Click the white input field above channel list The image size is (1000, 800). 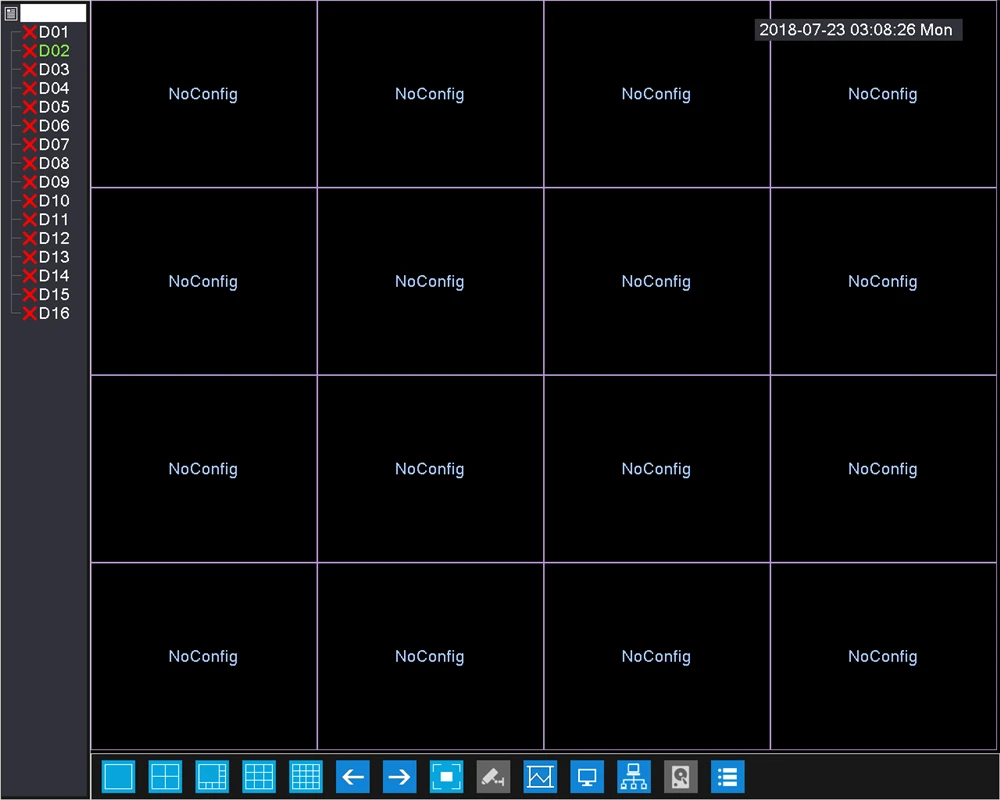pyautogui.click(x=54, y=13)
